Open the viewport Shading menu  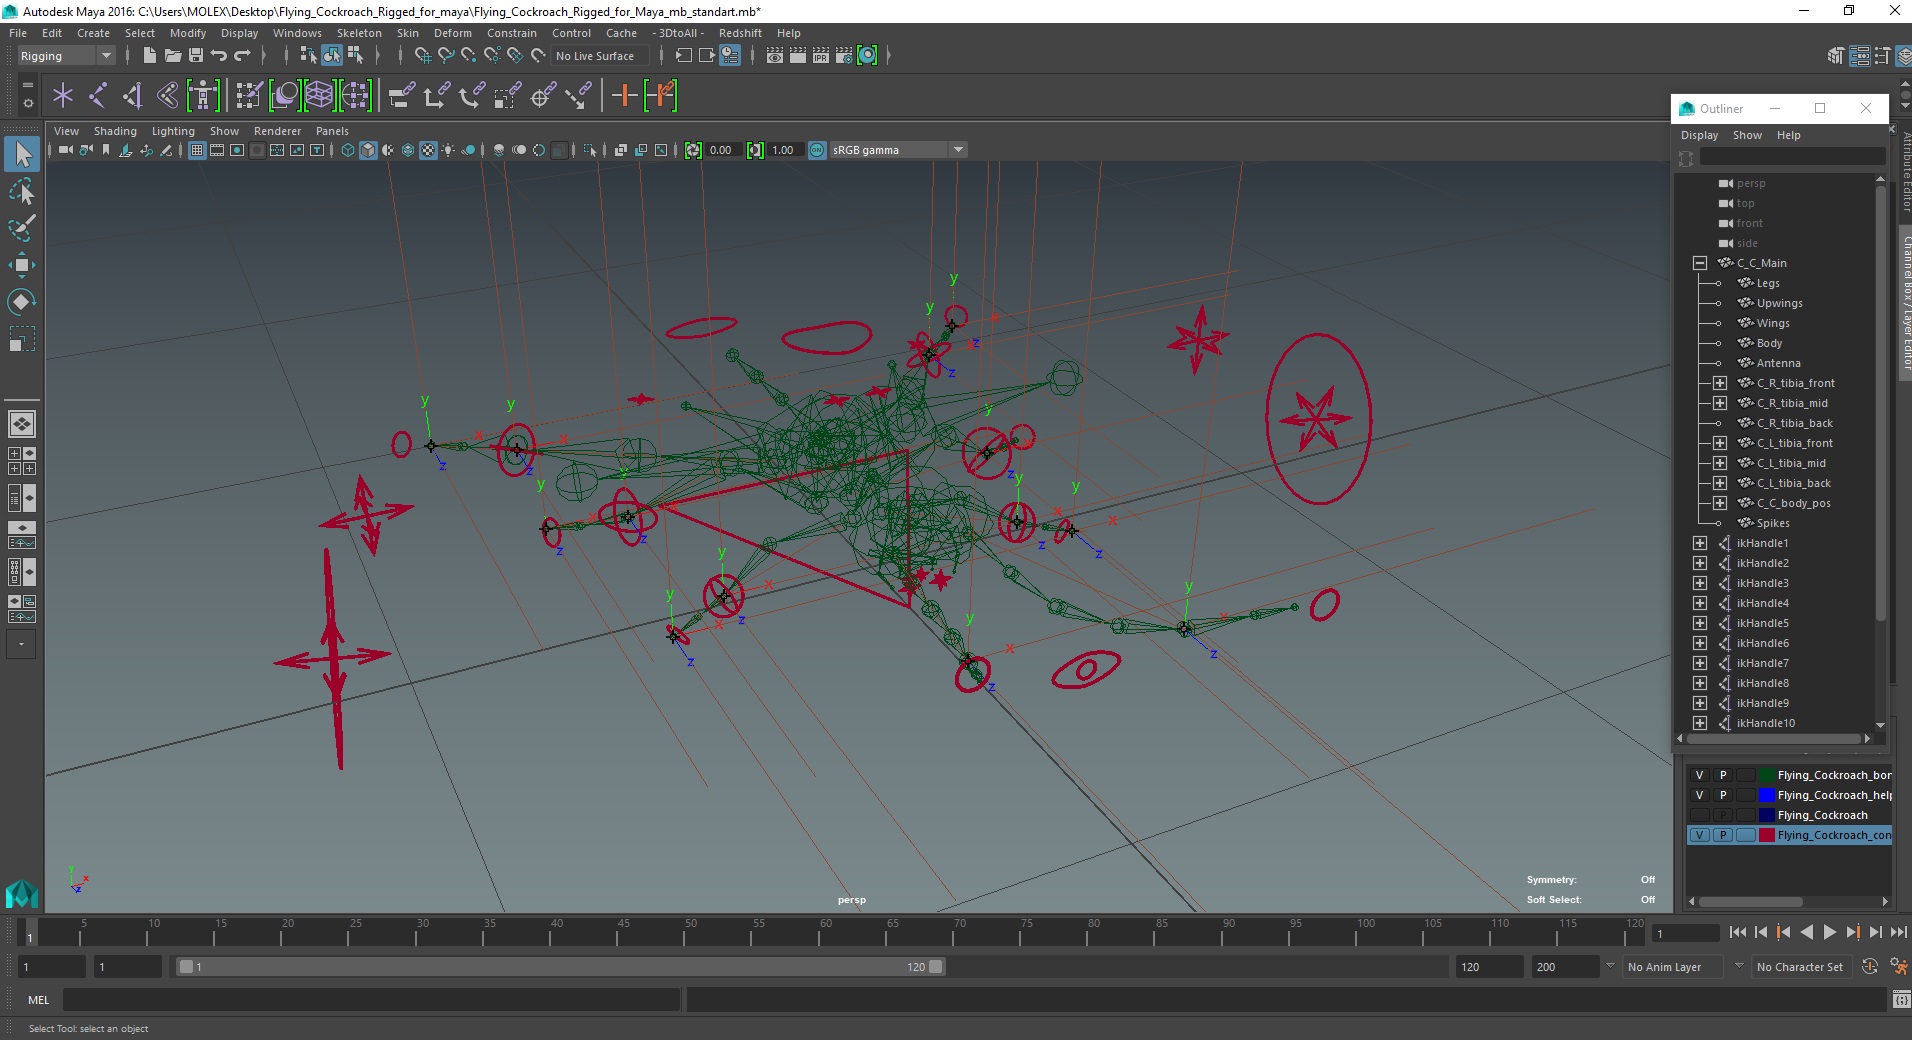coord(115,131)
